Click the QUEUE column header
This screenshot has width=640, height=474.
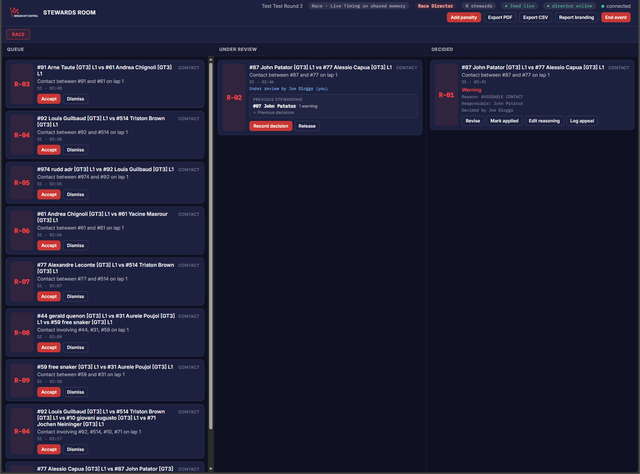[15, 49]
